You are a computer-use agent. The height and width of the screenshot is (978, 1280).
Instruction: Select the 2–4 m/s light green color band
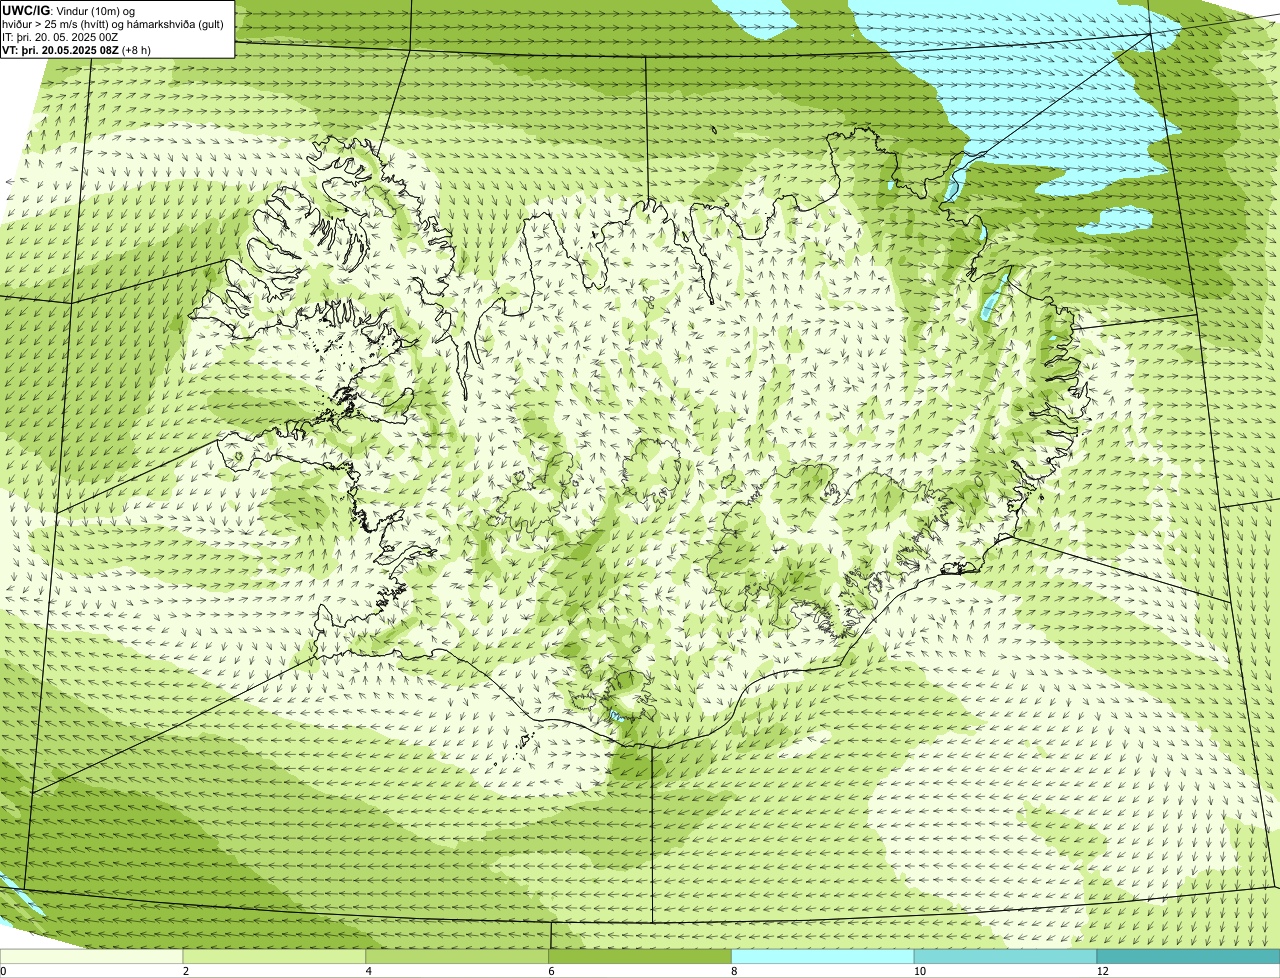tap(275, 956)
